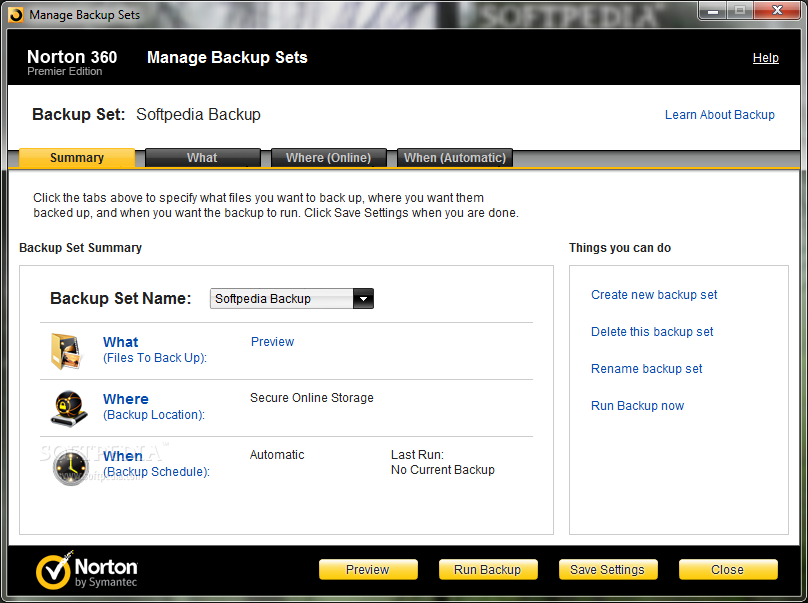Choose Run Backup now link
Screen dimensions: 808x603
click(637, 406)
